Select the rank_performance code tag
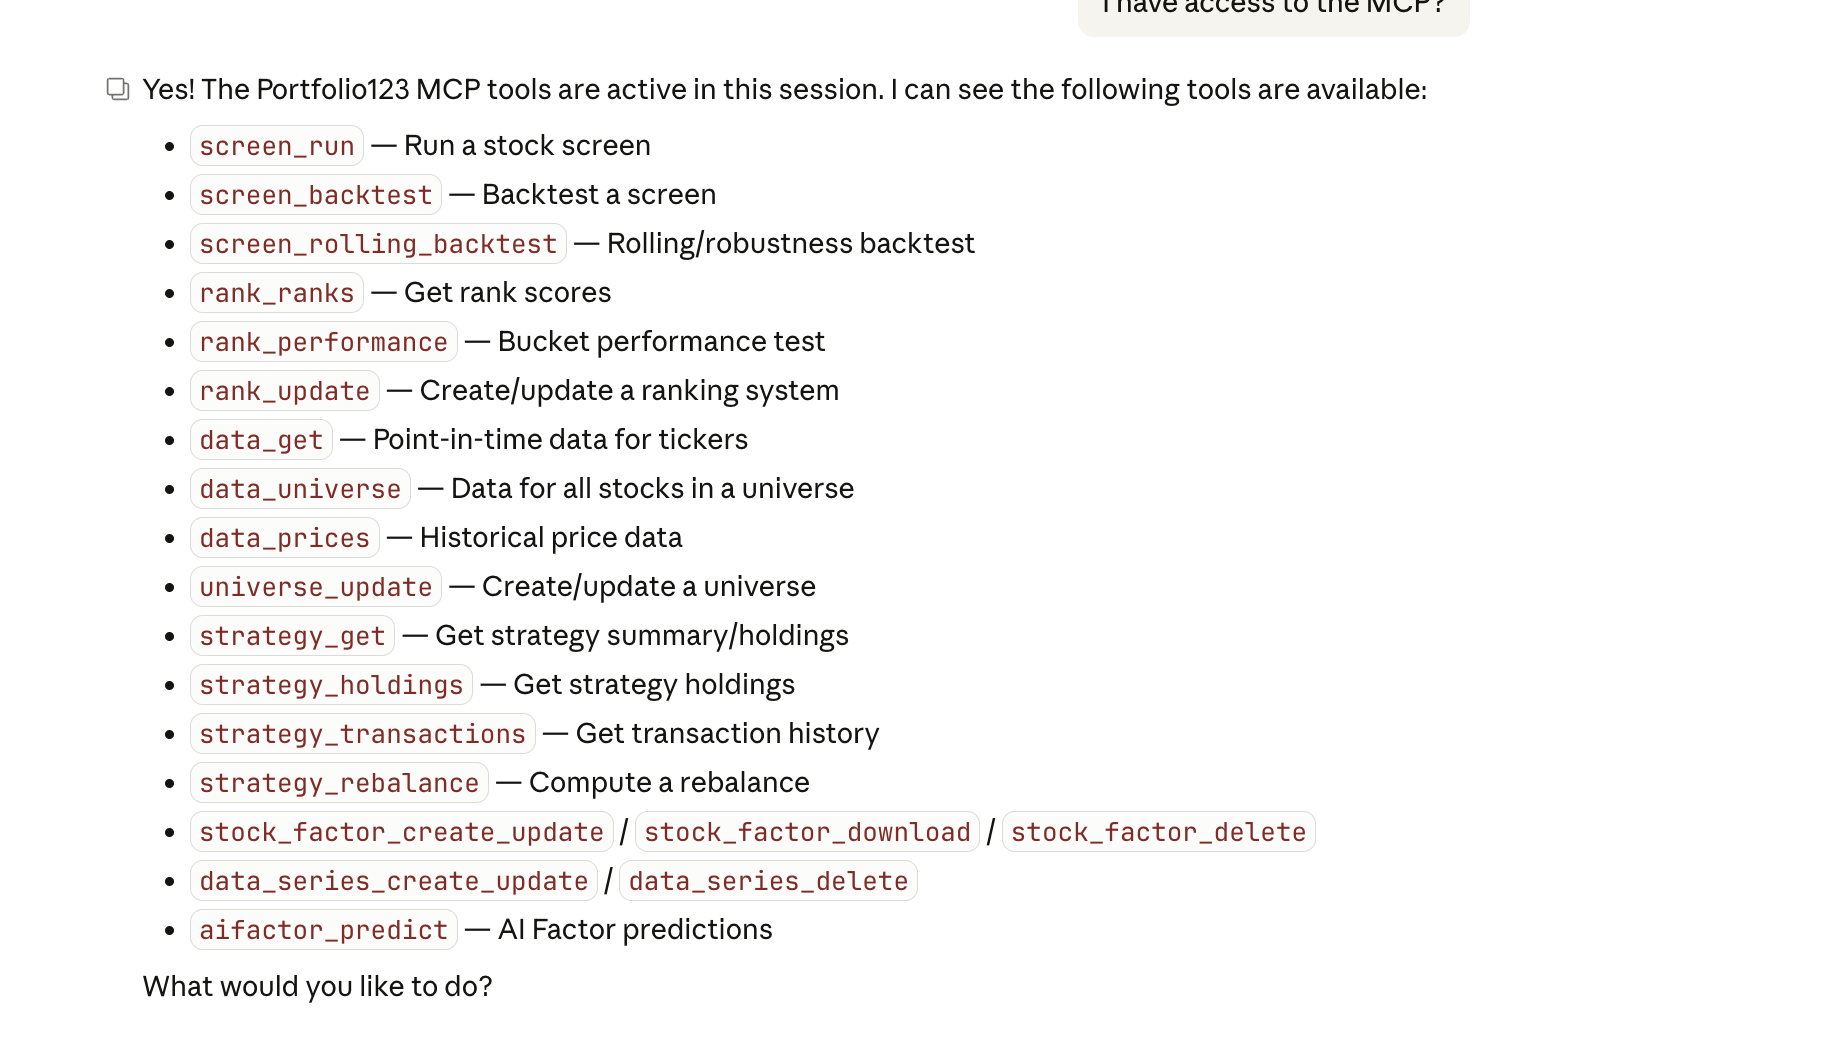Image resolution: width=1842 pixels, height=1052 pixels. pyautogui.click(x=324, y=342)
